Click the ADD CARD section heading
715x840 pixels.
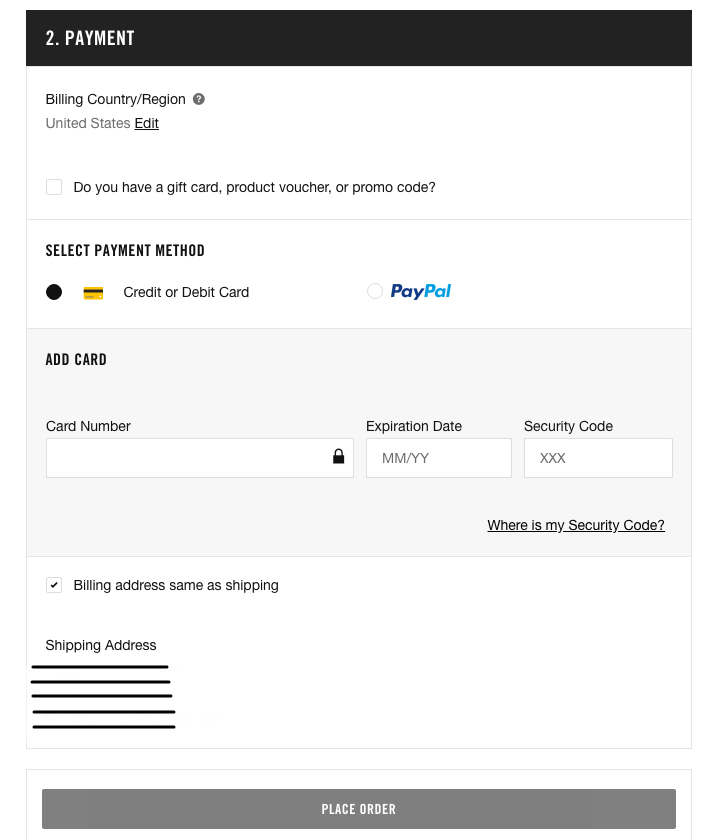click(x=76, y=359)
